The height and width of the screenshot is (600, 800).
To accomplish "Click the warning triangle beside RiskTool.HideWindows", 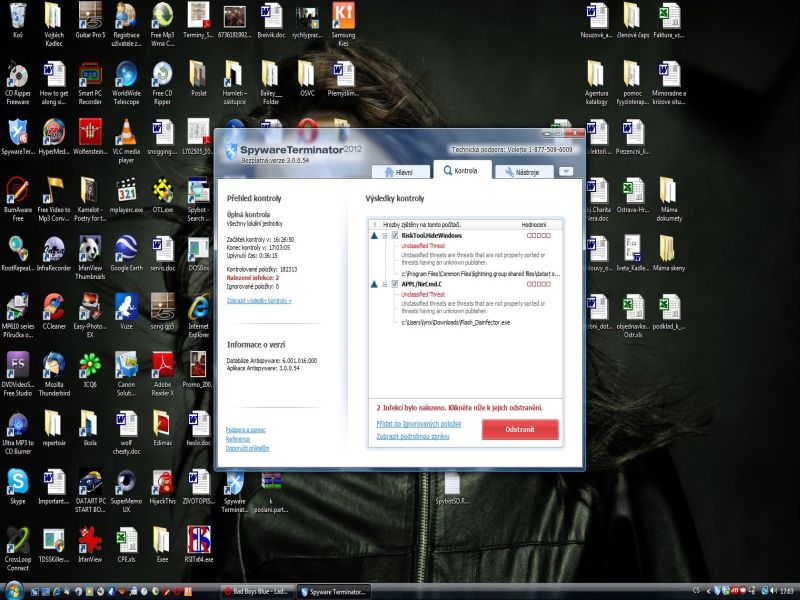I will click(x=374, y=236).
